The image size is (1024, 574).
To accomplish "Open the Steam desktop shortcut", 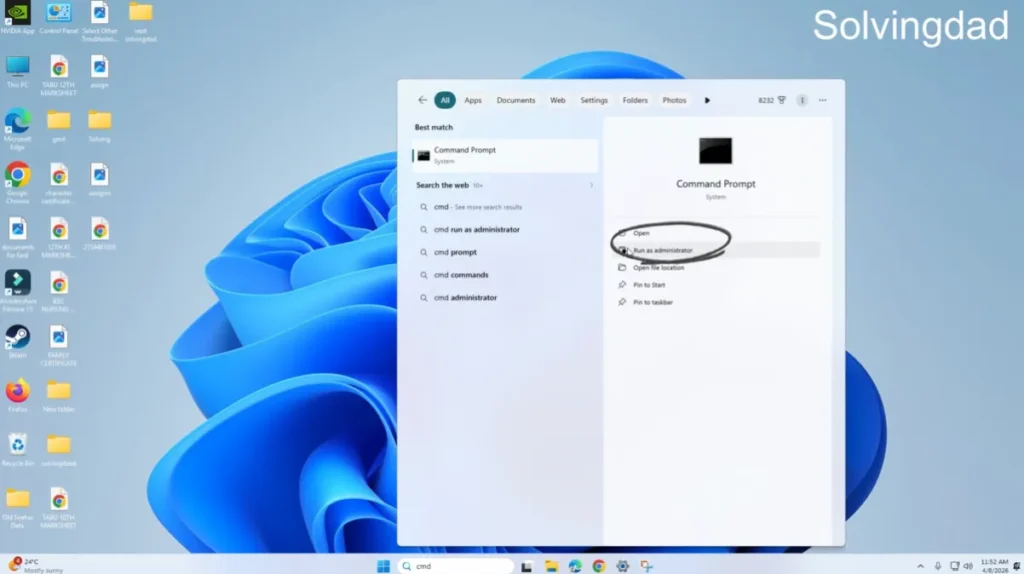I will (17, 336).
